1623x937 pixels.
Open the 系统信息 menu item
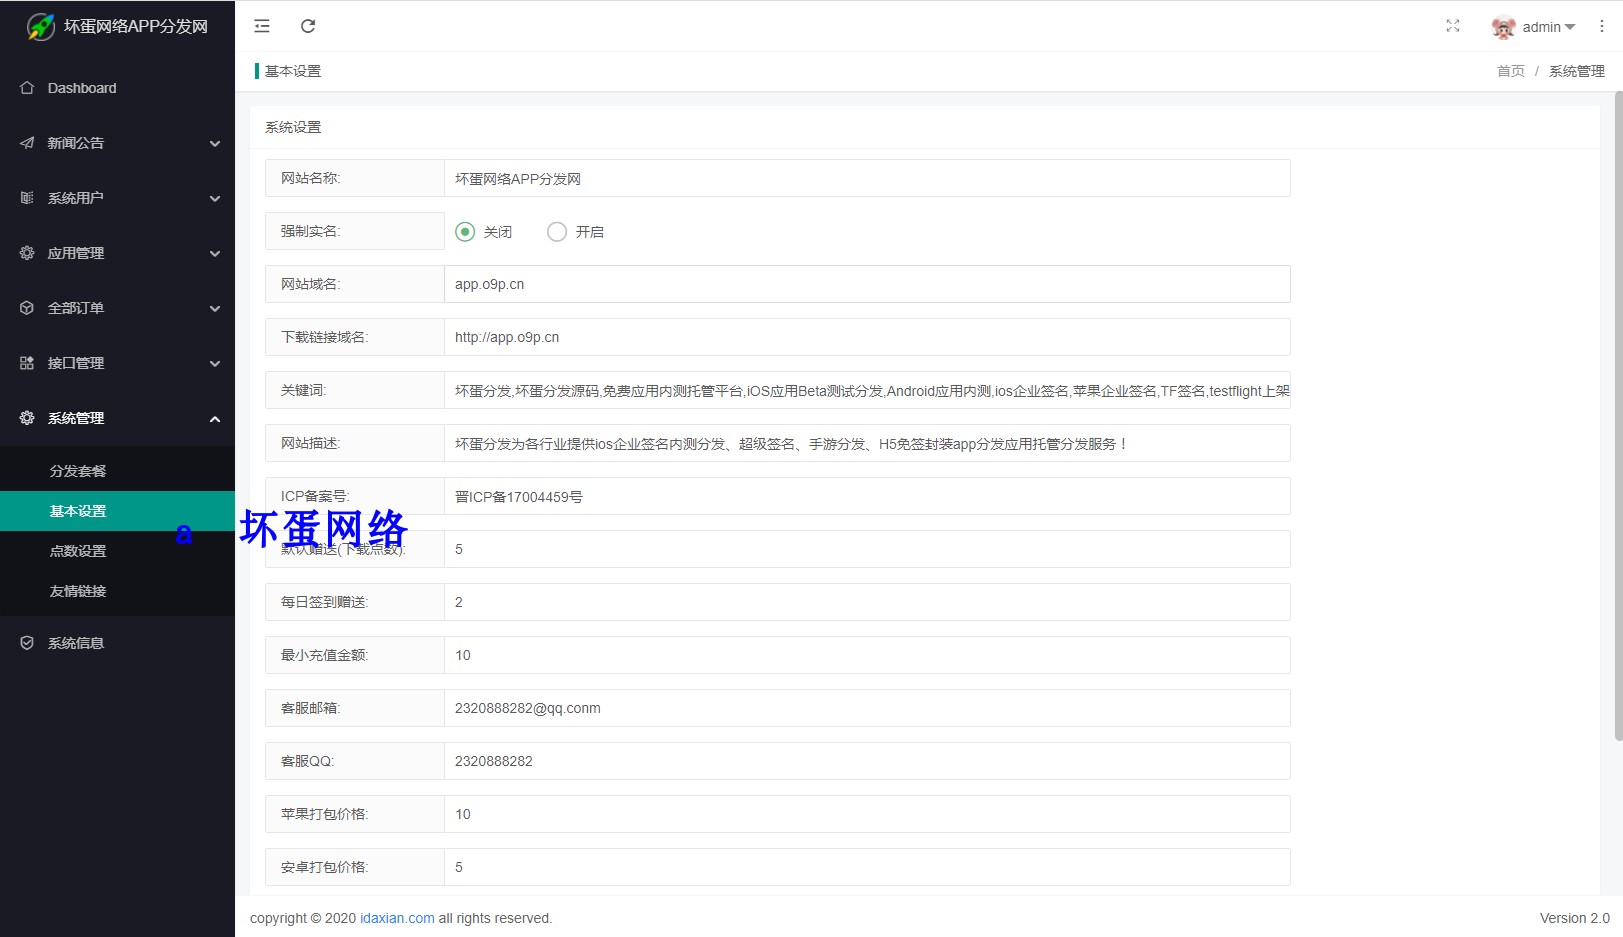click(117, 643)
